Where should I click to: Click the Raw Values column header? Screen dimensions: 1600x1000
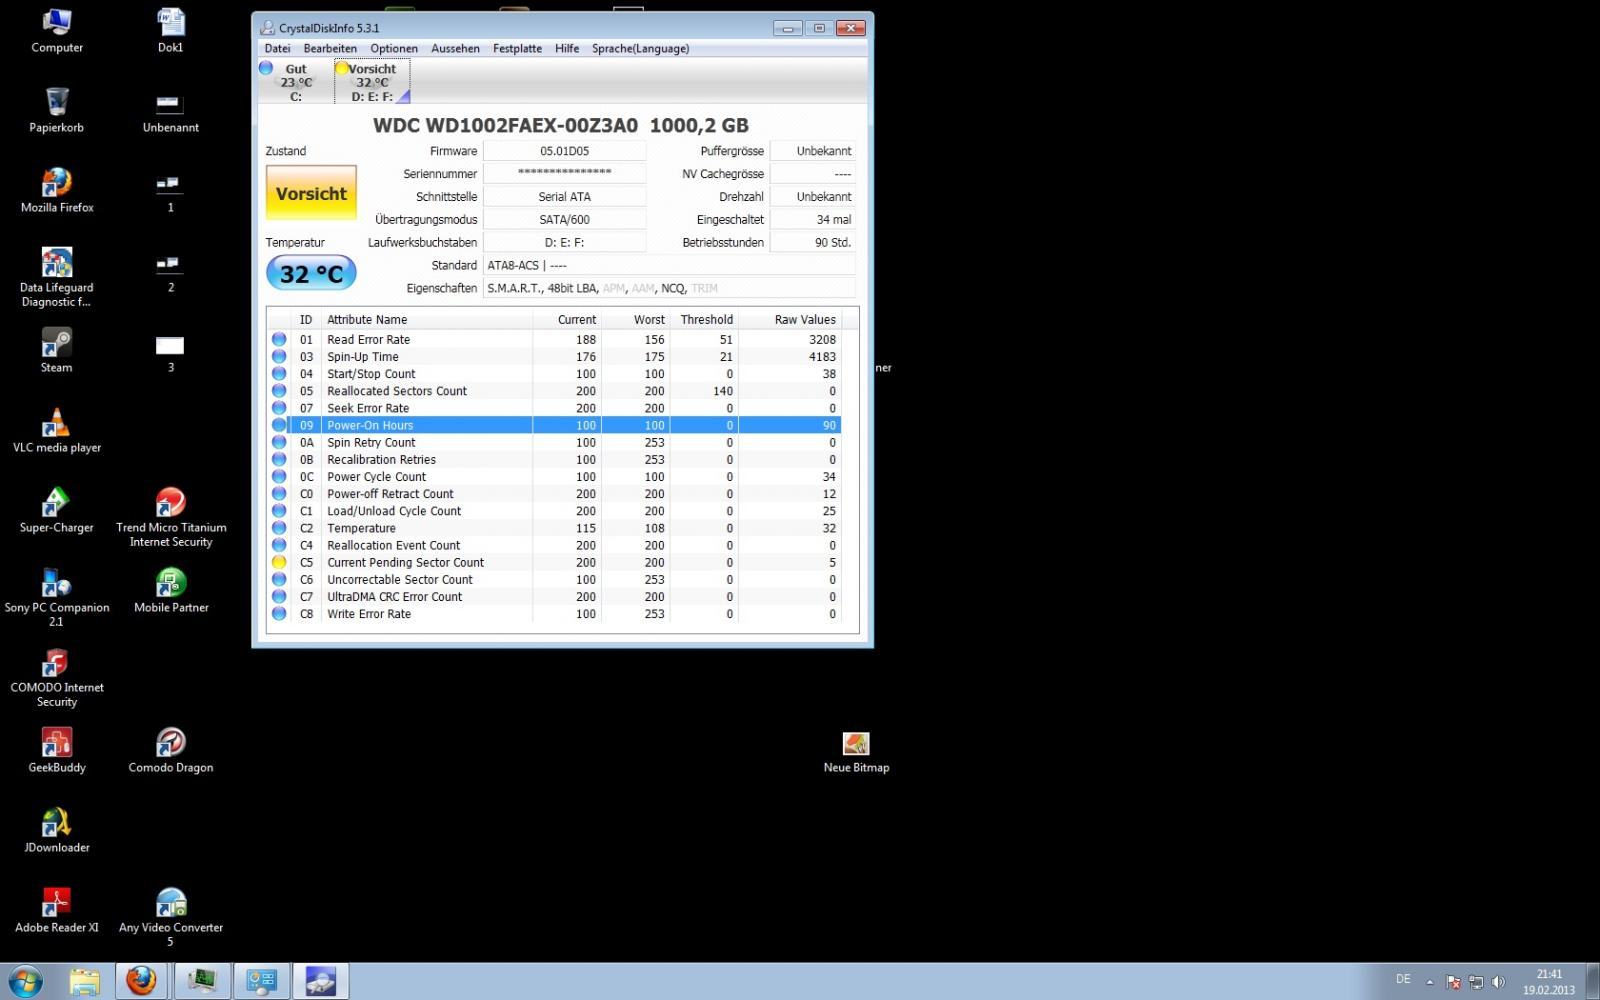(x=789, y=320)
